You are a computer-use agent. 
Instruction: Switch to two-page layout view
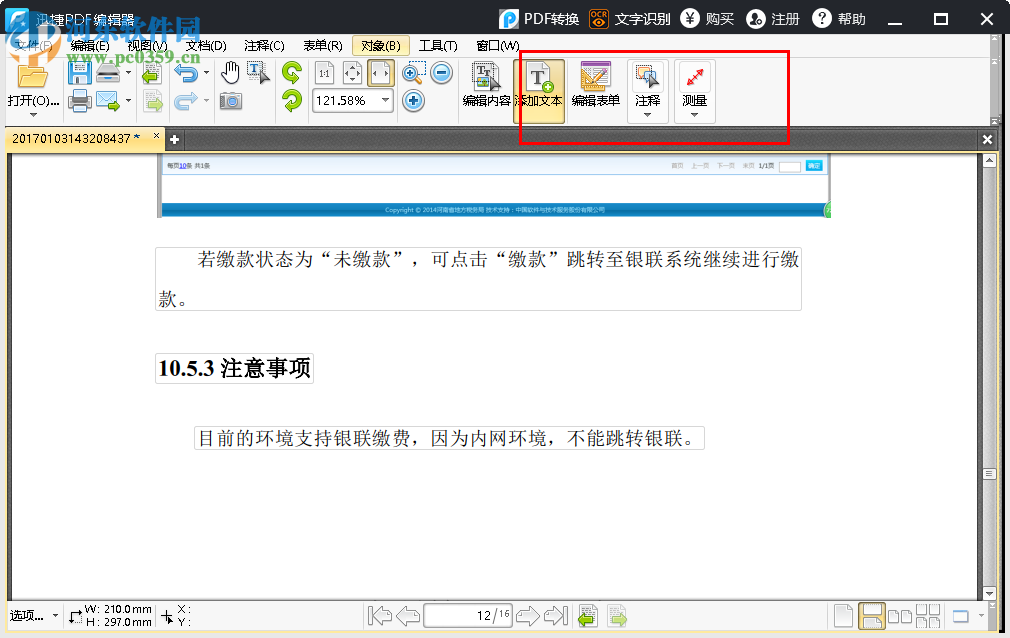898,615
